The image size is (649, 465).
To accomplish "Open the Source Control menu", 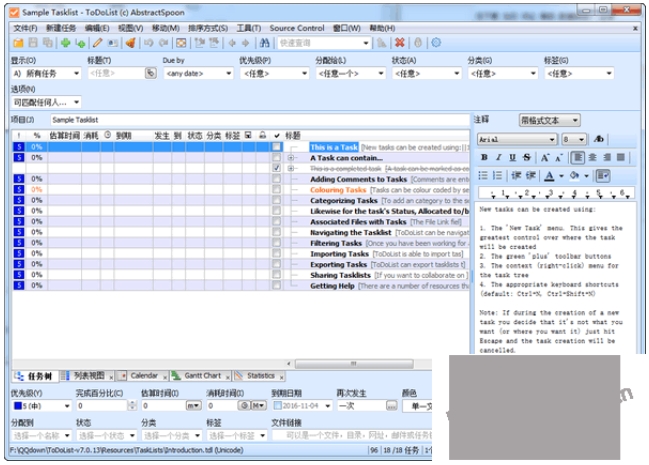I will pyautogui.click(x=297, y=28).
